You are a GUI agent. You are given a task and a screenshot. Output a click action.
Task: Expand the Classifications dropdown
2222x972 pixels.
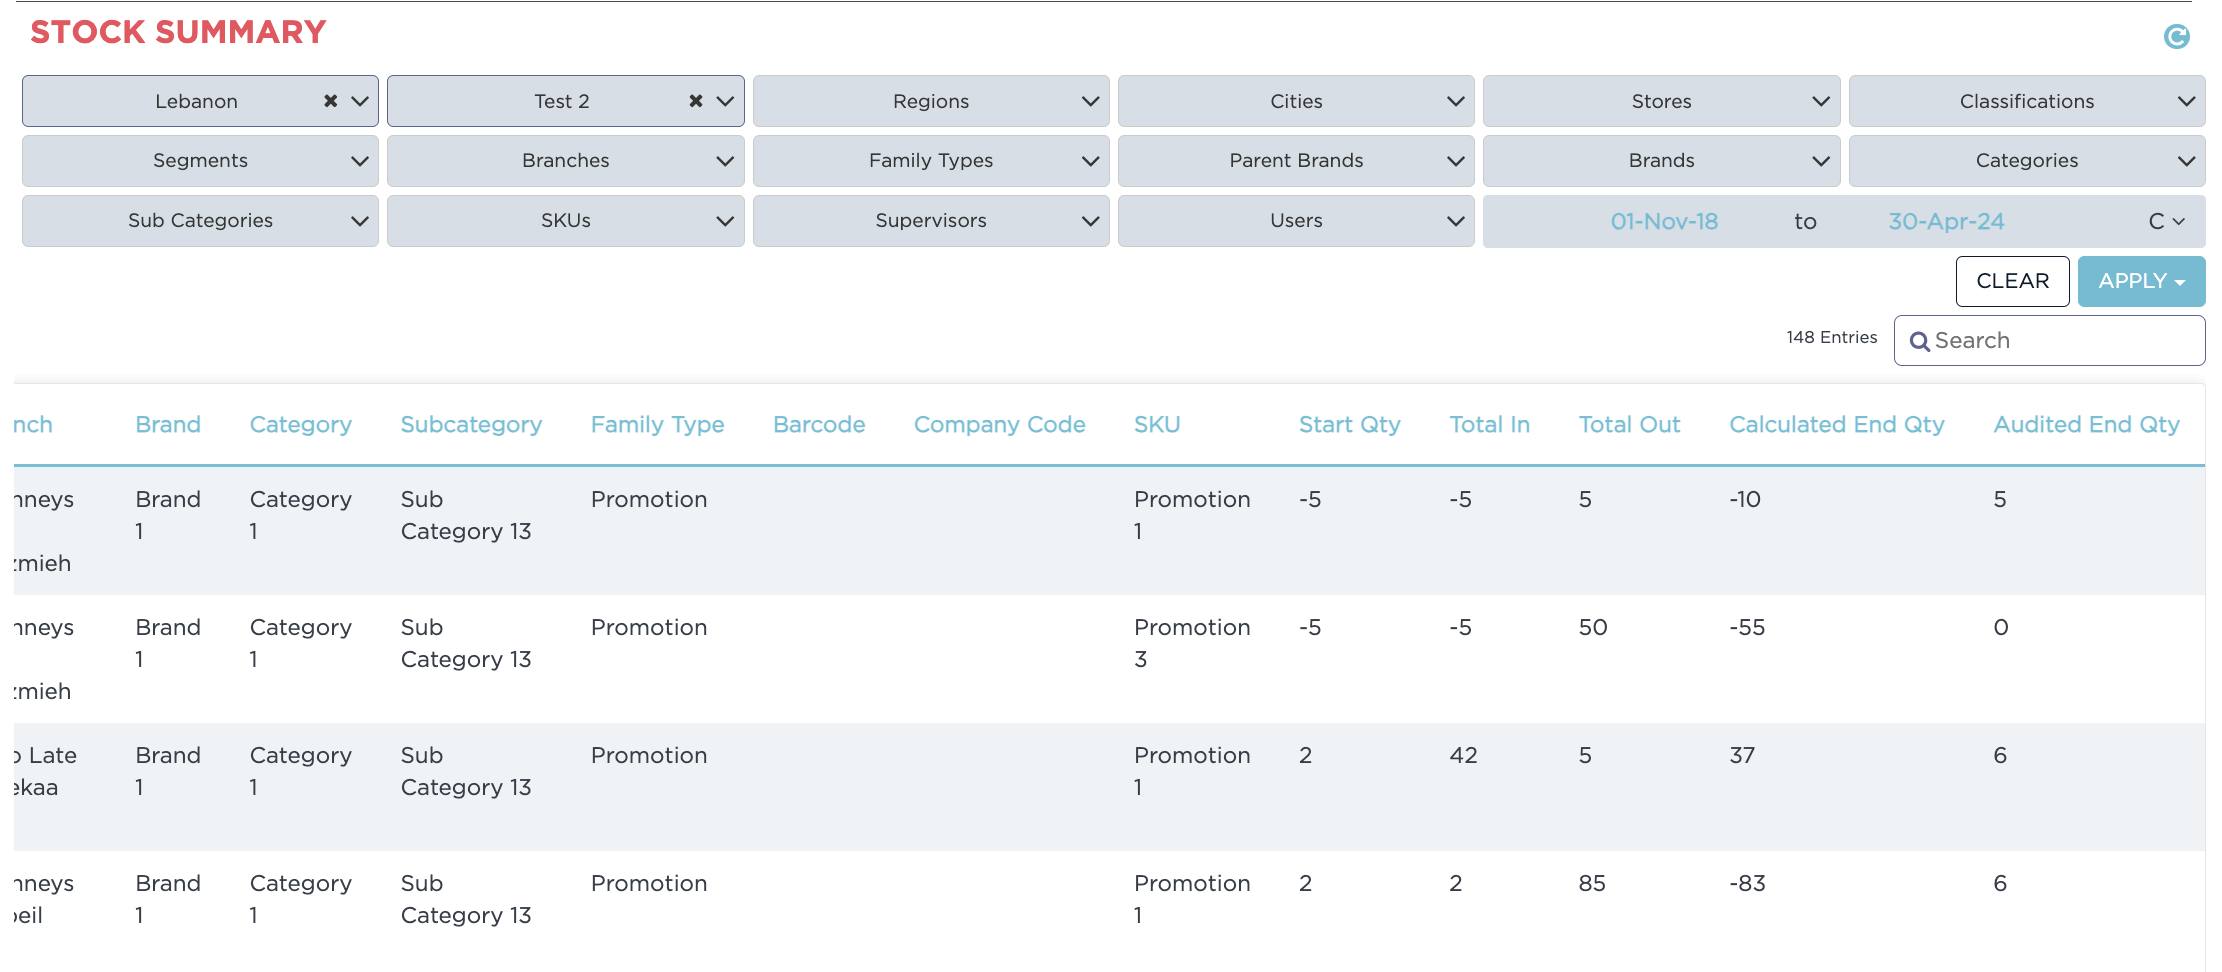[2026, 101]
